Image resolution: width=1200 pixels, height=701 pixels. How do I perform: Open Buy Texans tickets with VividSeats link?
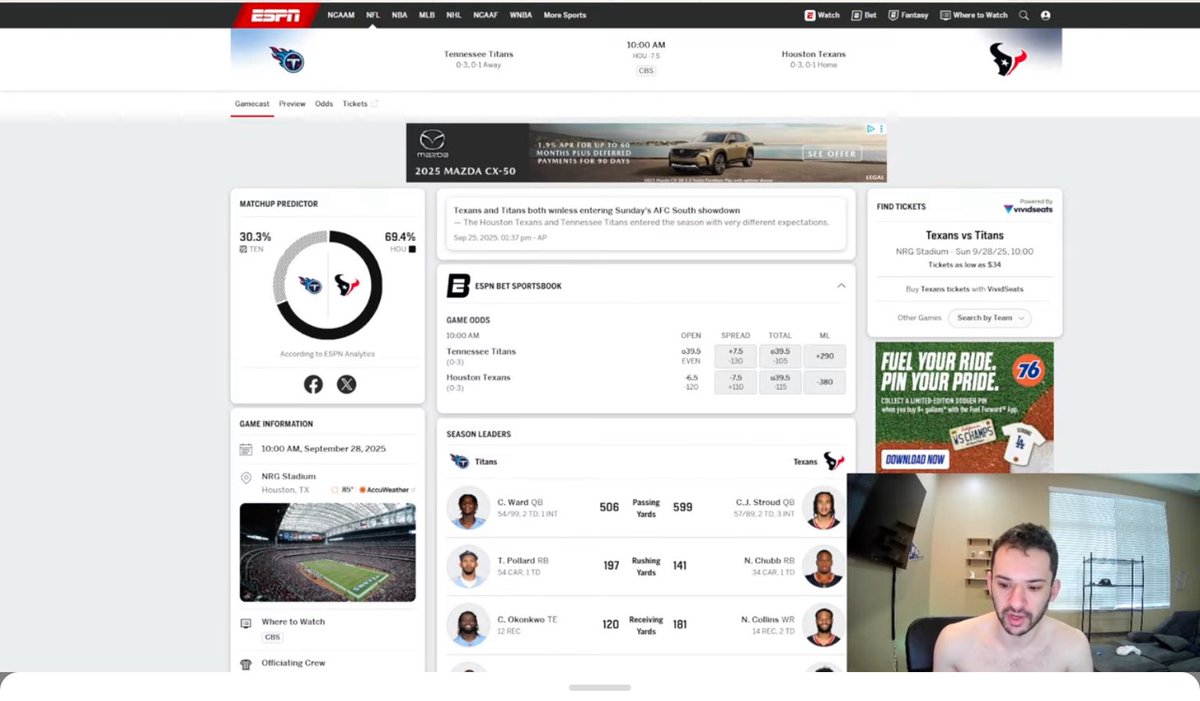pyautogui.click(x=964, y=289)
